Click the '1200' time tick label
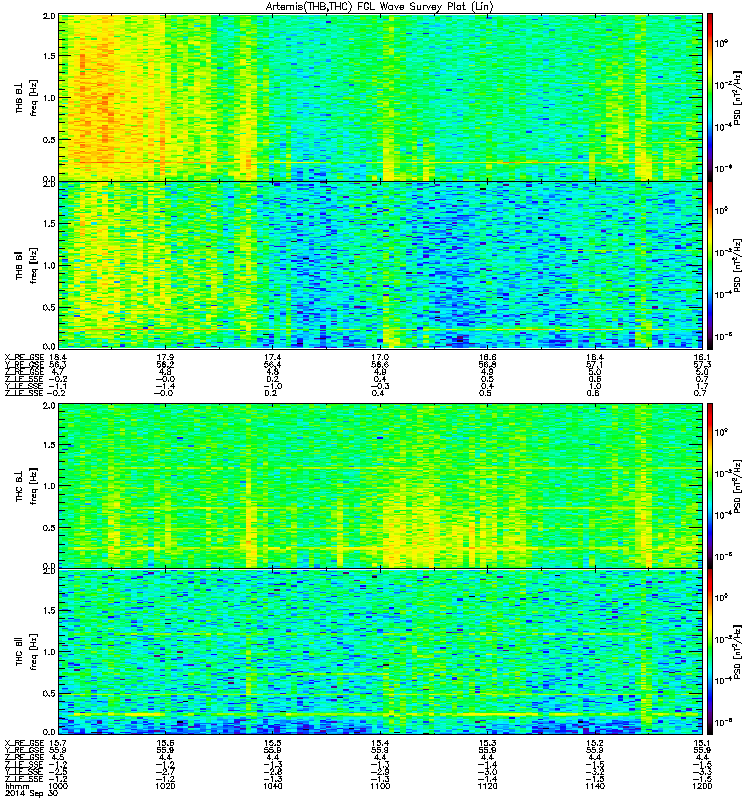The height and width of the screenshot is (800, 750). (x=702, y=786)
